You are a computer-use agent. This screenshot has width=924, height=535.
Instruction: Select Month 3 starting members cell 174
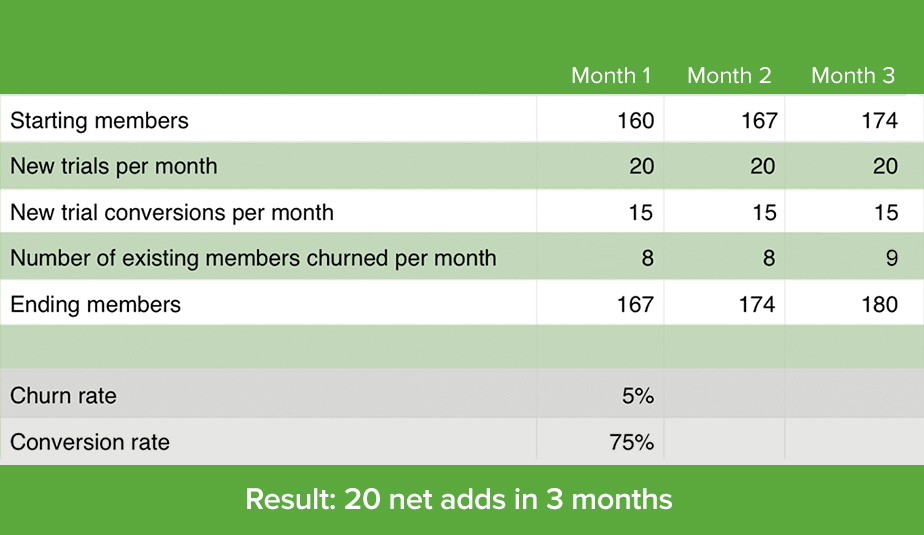(879, 121)
